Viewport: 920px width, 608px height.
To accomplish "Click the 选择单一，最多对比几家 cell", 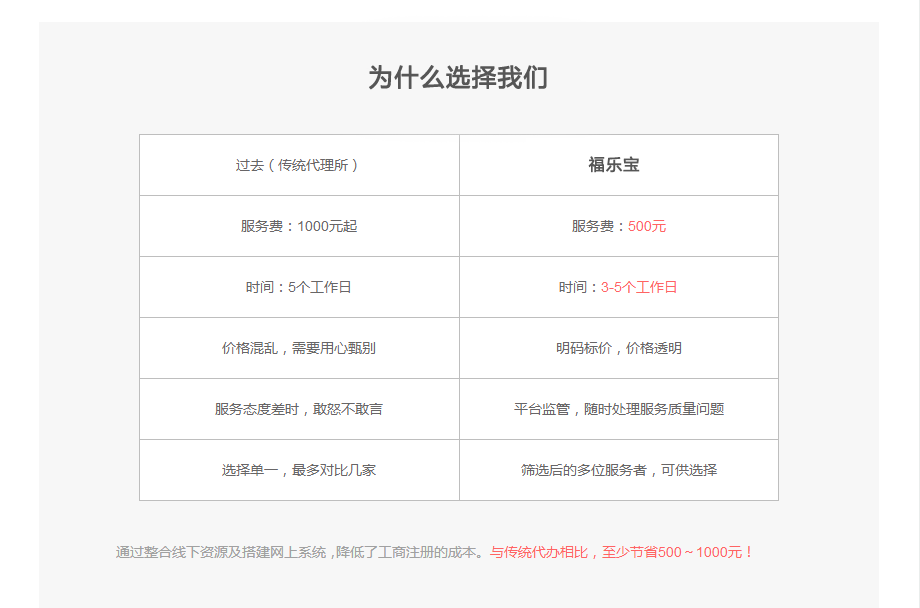I will [299, 470].
